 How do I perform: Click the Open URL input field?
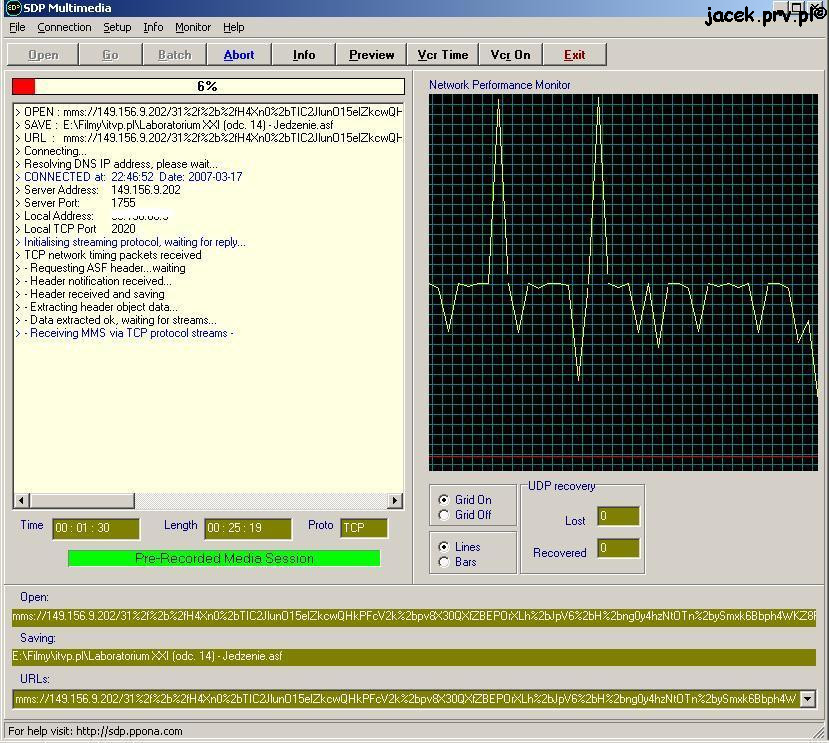tap(414, 617)
